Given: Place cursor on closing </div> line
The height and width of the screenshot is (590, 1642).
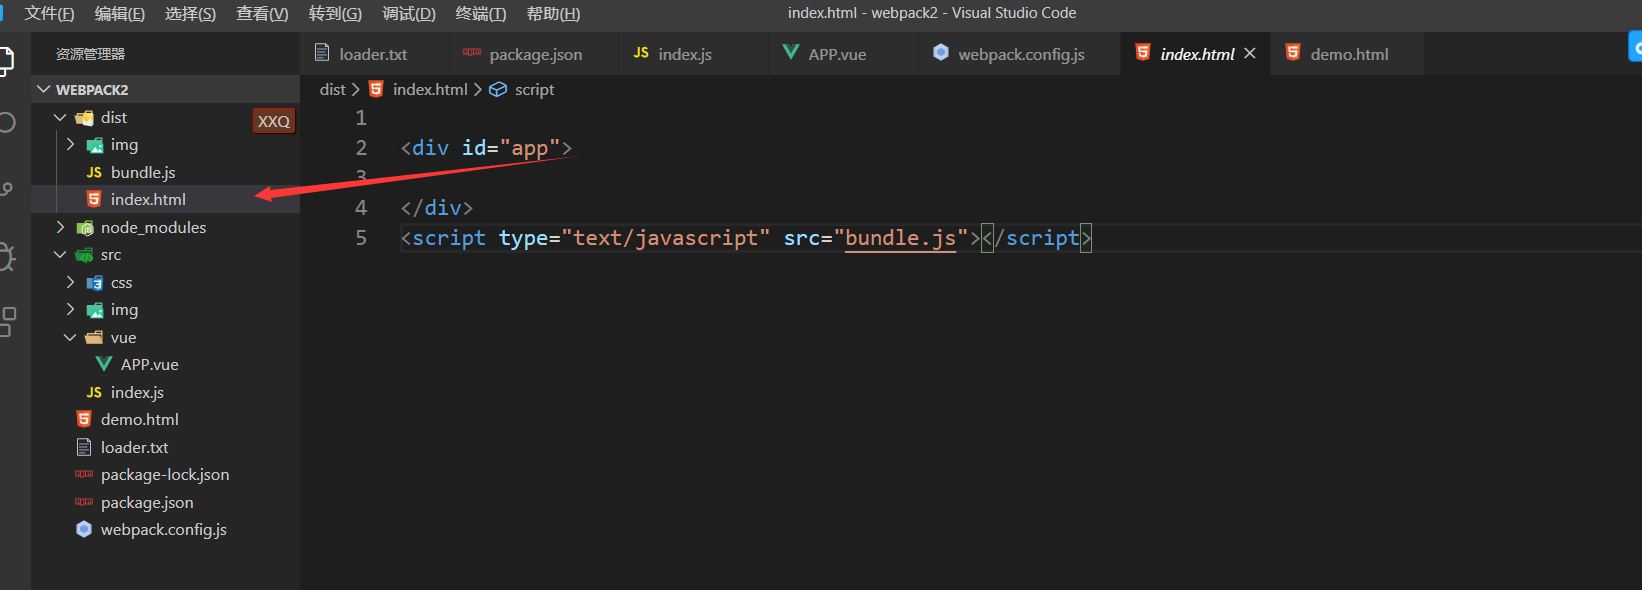Looking at the screenshot, I should tap(436, 208).
